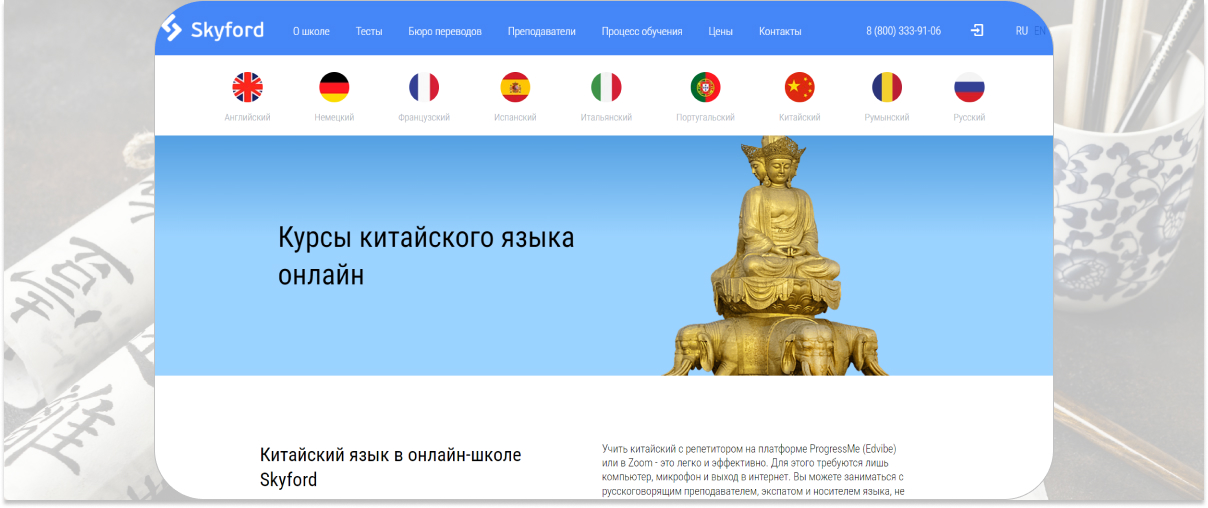Viewport: 1208px width, 508px height.
Task: Select the Portuguese flag icon
Action: pos(705,88)
